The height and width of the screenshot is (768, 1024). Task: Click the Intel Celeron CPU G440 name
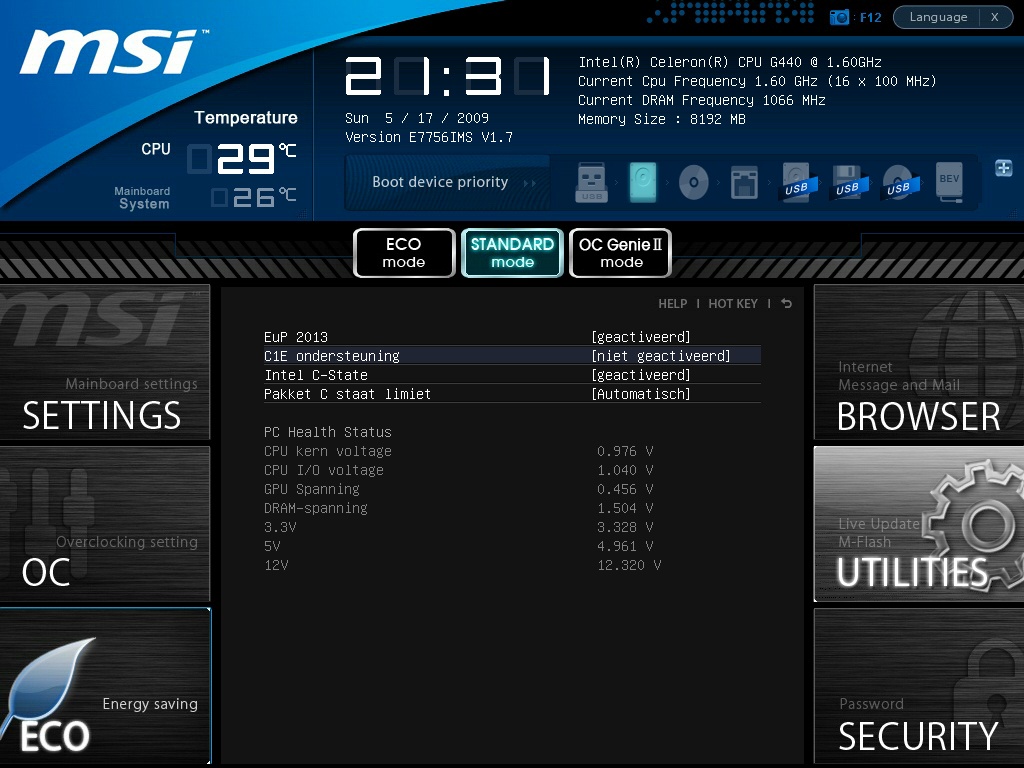(729, 63)
